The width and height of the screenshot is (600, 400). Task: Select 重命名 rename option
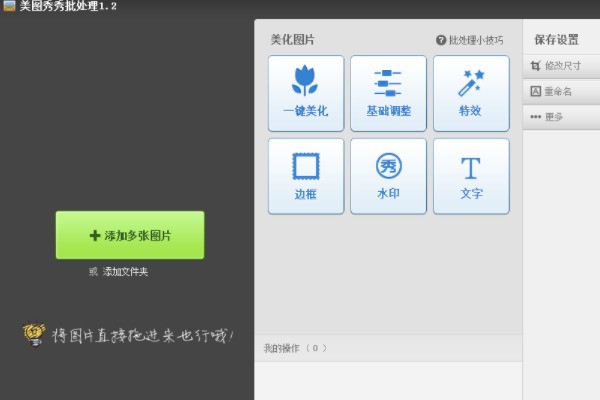pos(561,91)
